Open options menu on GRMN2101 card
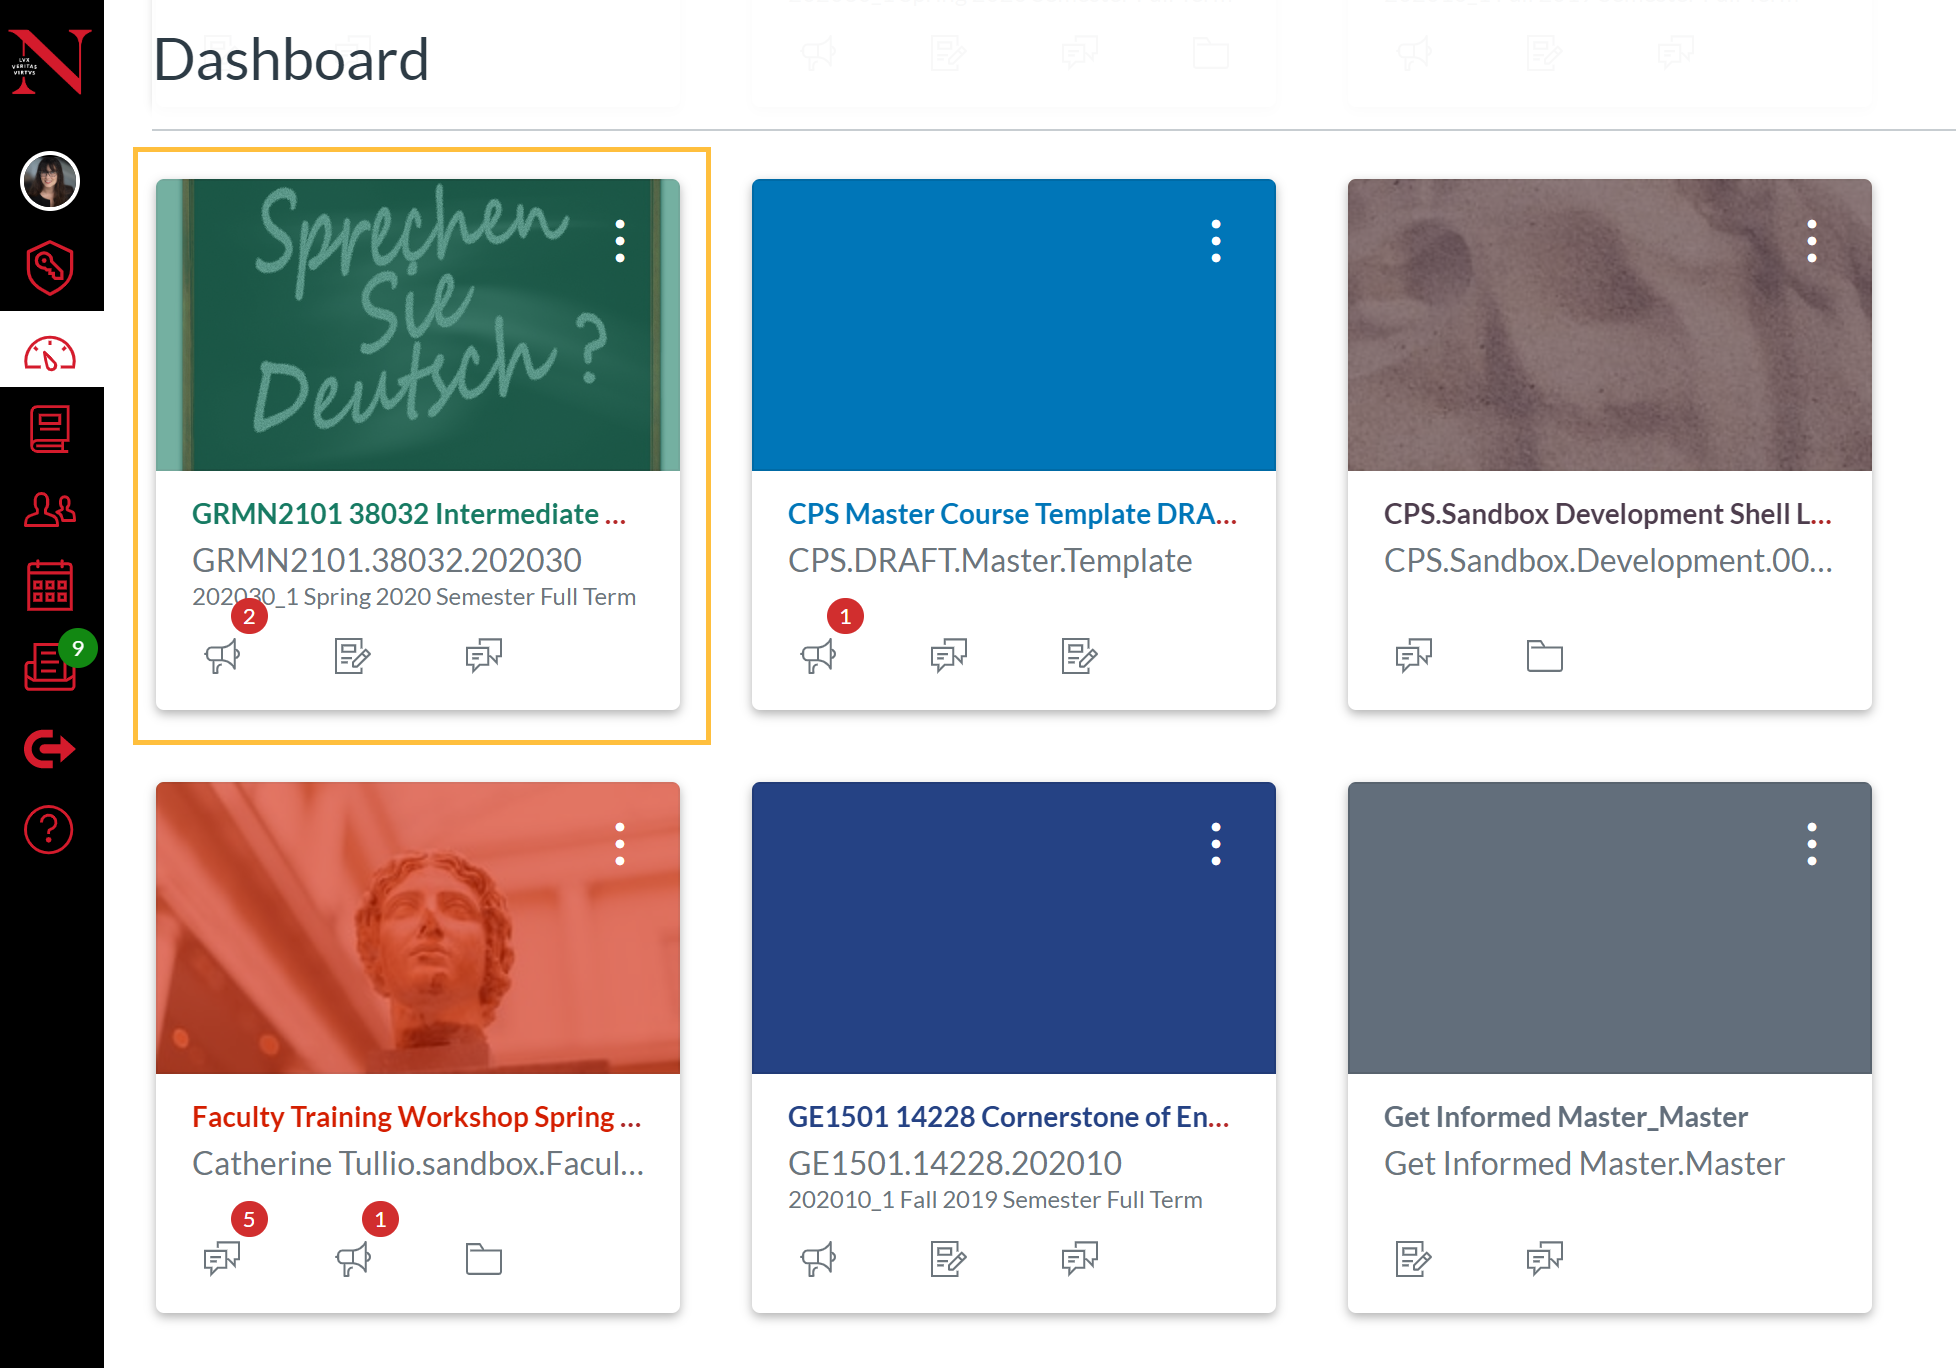 click(x=622, y=240)
